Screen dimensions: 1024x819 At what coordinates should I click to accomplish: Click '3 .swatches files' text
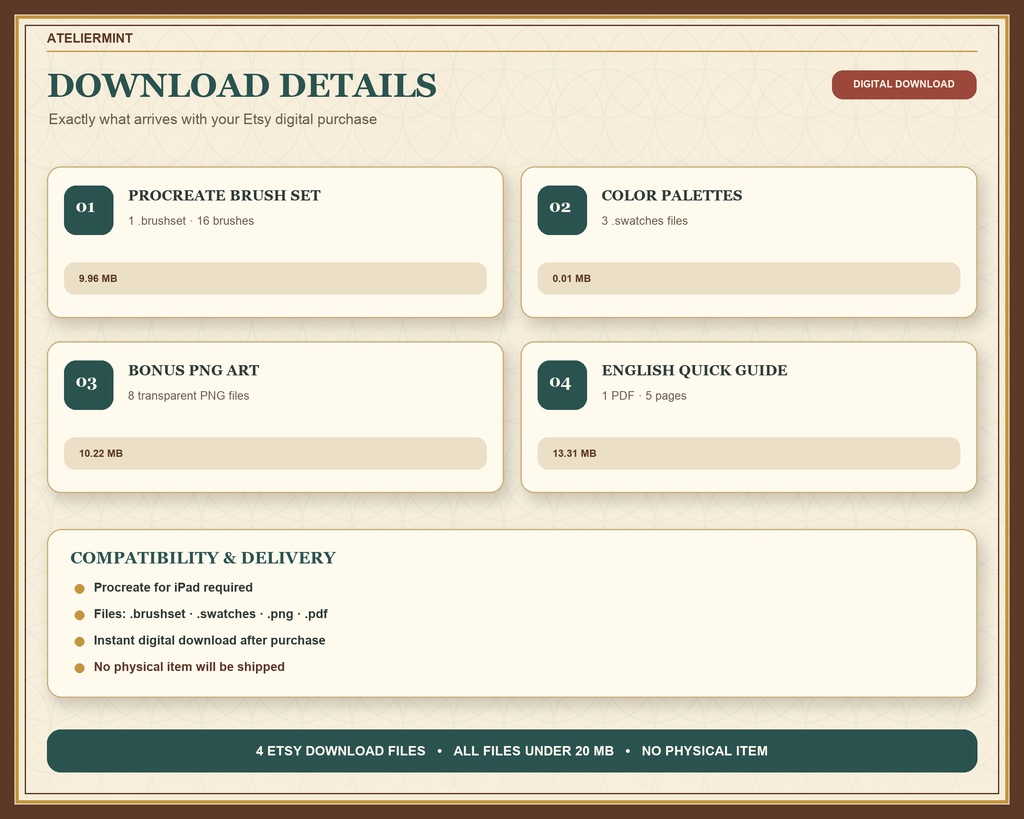pyautogui.click(x=645, y=221)
